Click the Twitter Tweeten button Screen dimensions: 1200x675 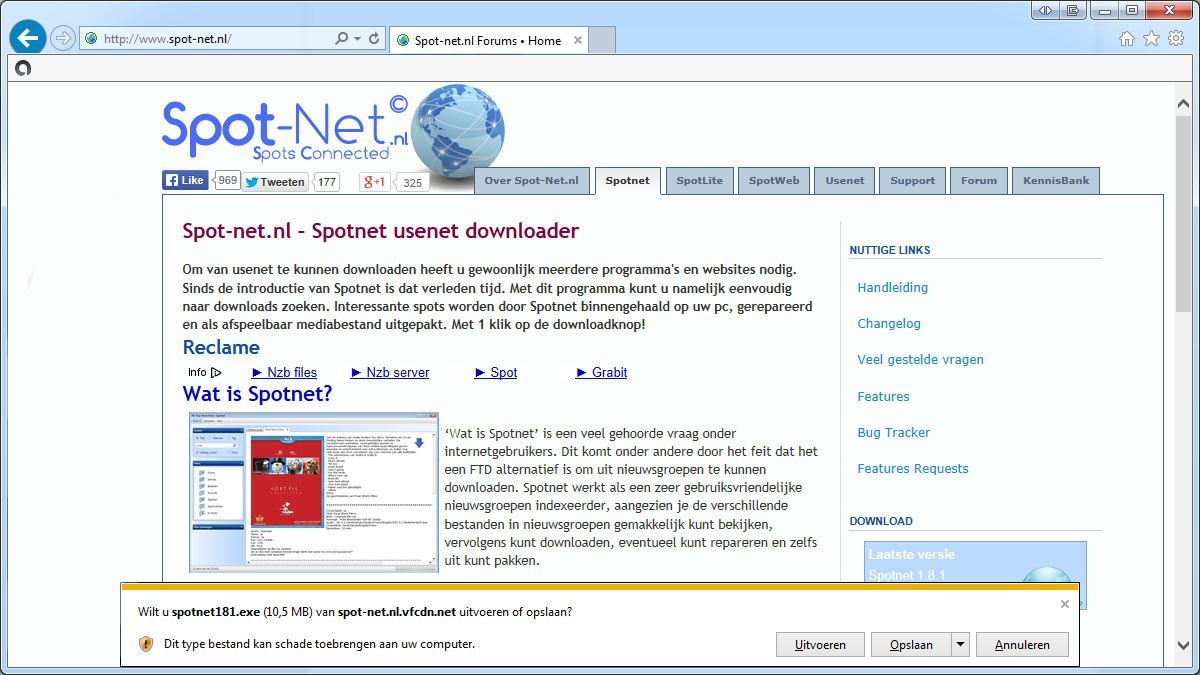pyautogui.click(x=275, y=182)
